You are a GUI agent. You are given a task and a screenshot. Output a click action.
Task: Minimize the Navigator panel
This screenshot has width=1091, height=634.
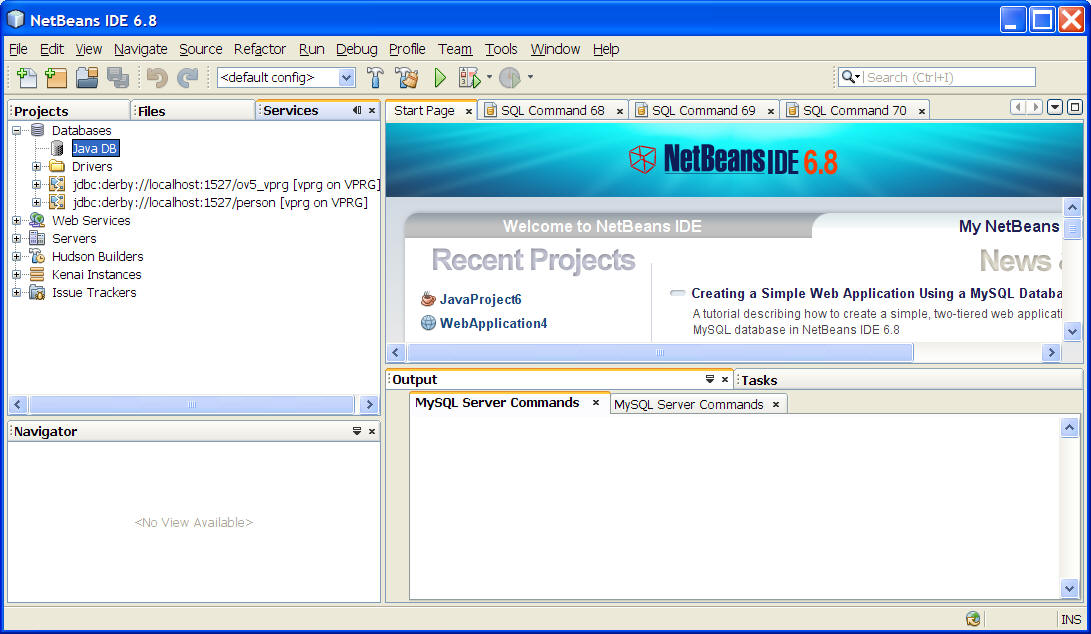(x=357, y=431)
